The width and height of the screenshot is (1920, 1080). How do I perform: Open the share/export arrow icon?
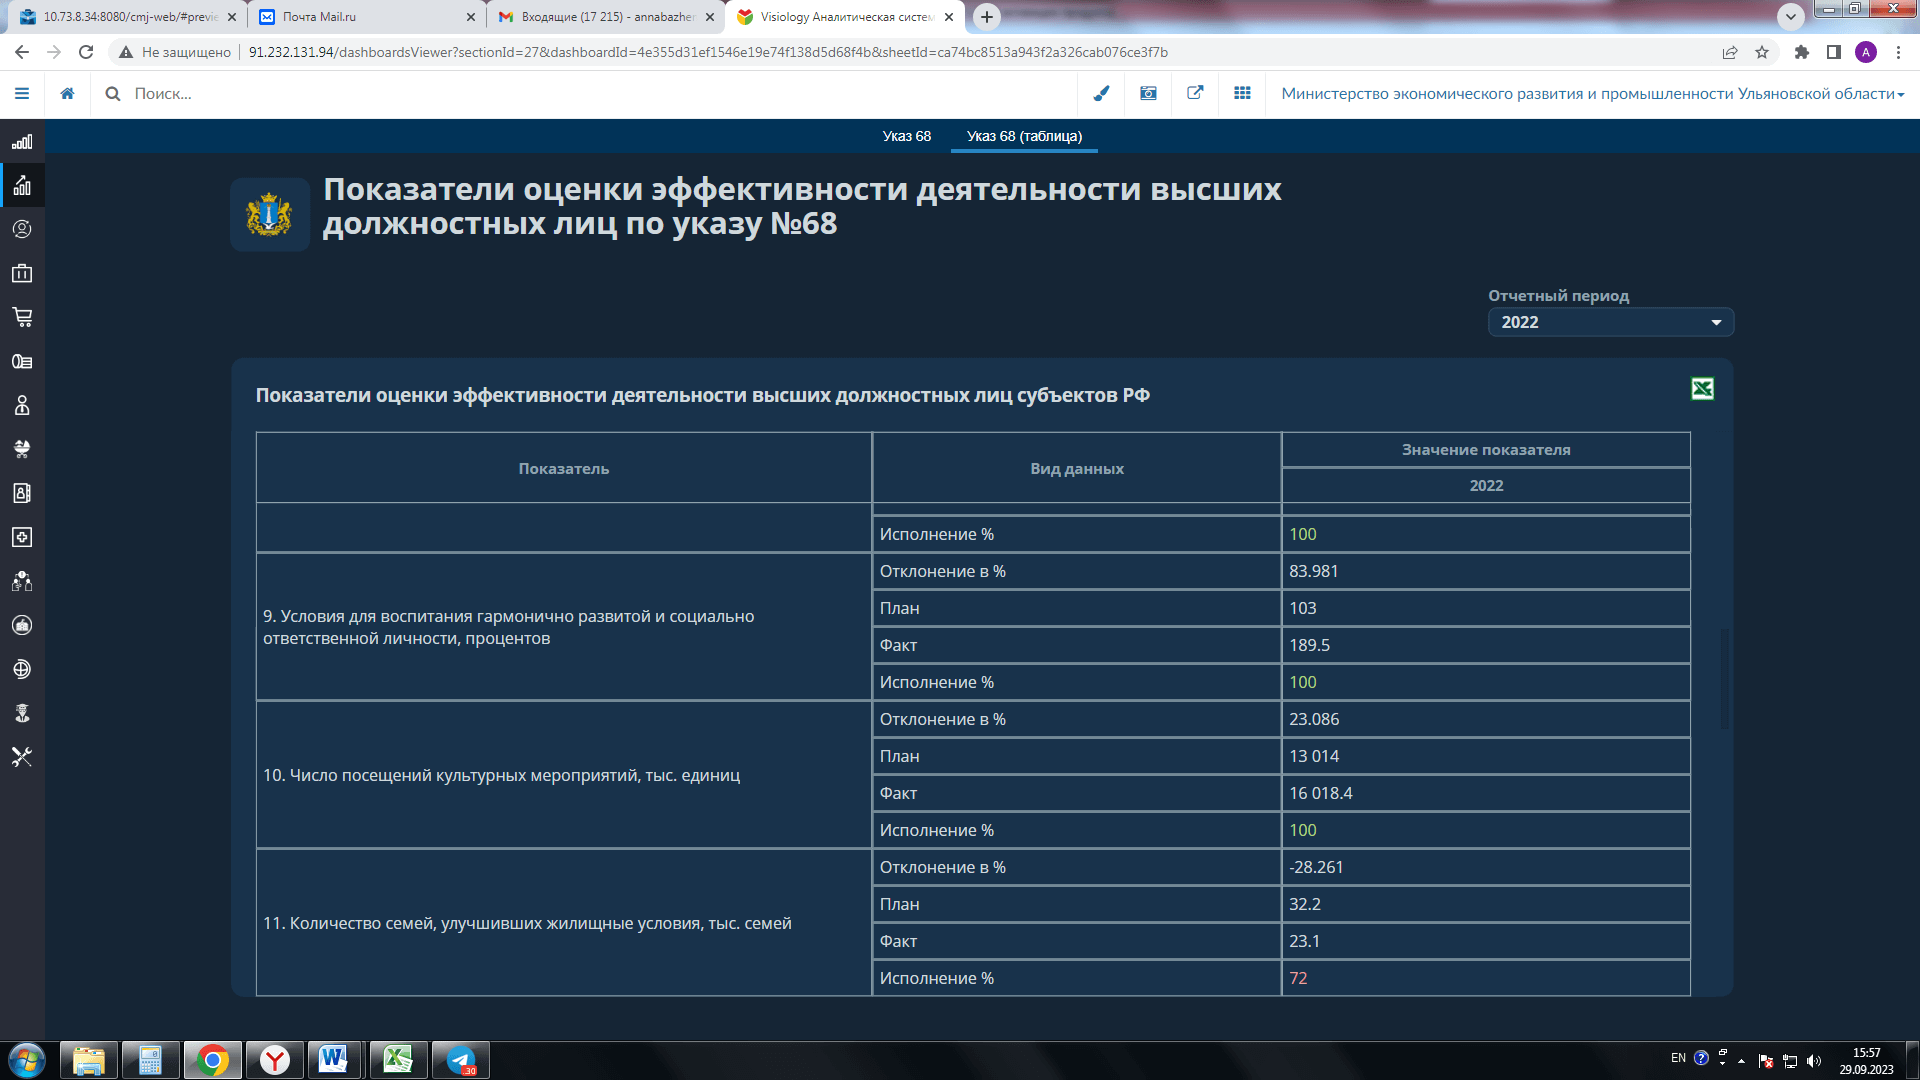[x=1195, y=93]
